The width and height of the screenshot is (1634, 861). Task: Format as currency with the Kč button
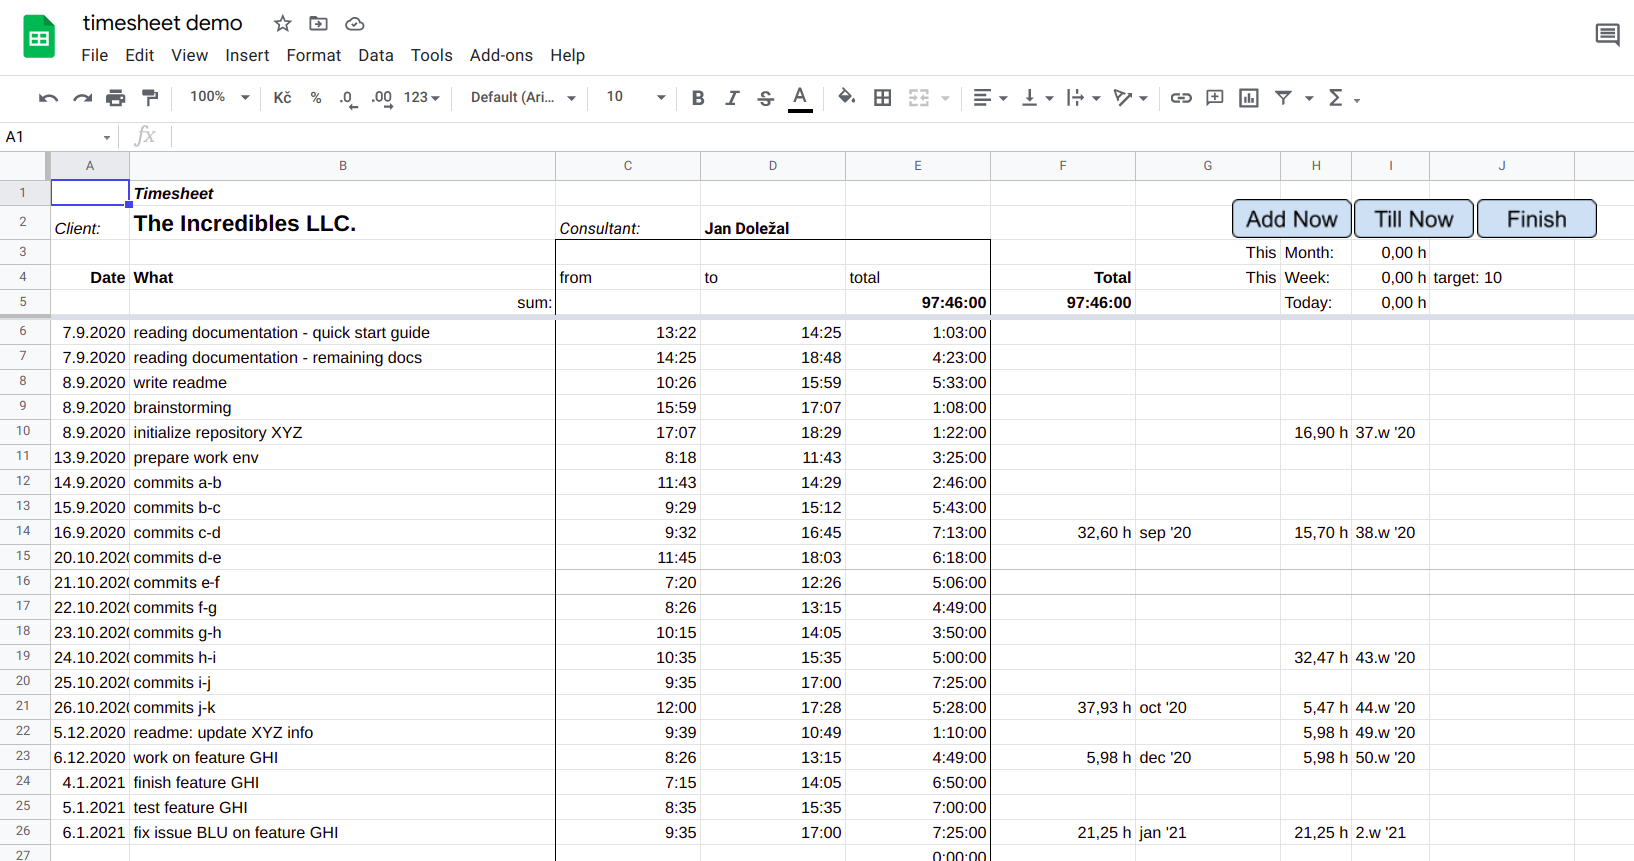(283, 98)
